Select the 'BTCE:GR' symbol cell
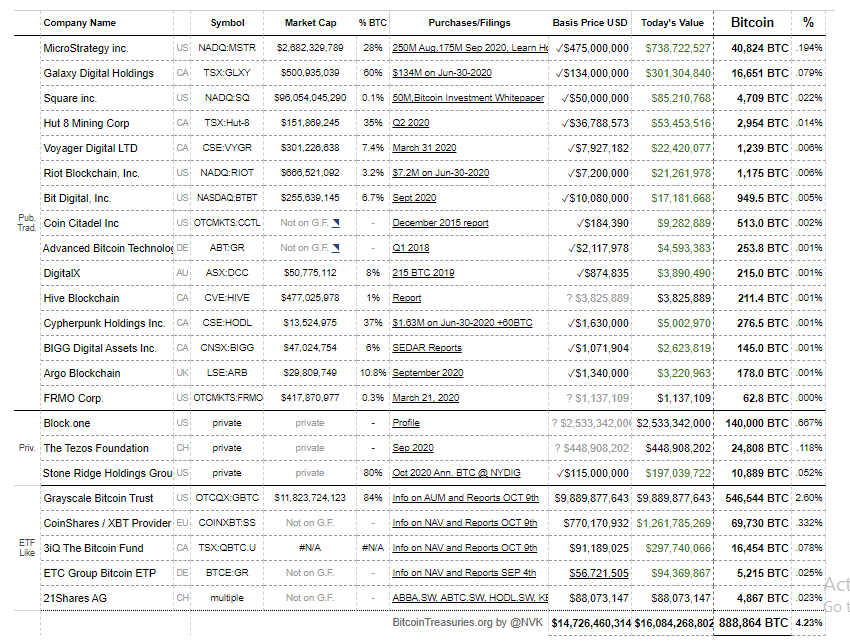Viewport: 850px width, 644px height. click(x=227, y=572)
